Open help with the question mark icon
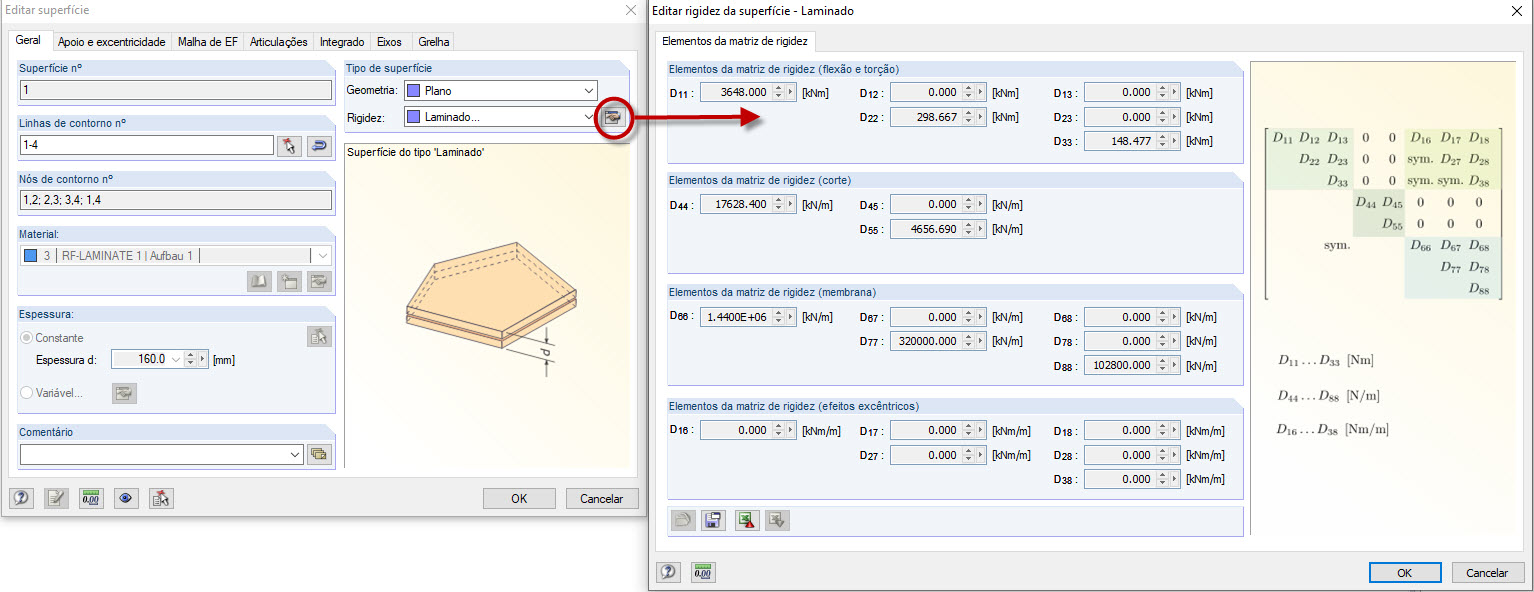Image resolution: width=1534 pixels, height=592 pixels. point(21,498)
